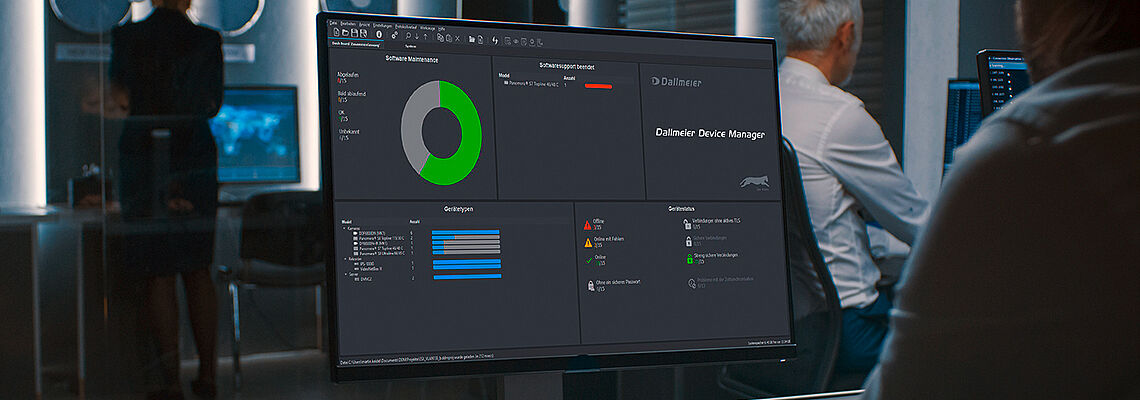
Task: Click the connection link toolbar icon
Action: point(395,36)
